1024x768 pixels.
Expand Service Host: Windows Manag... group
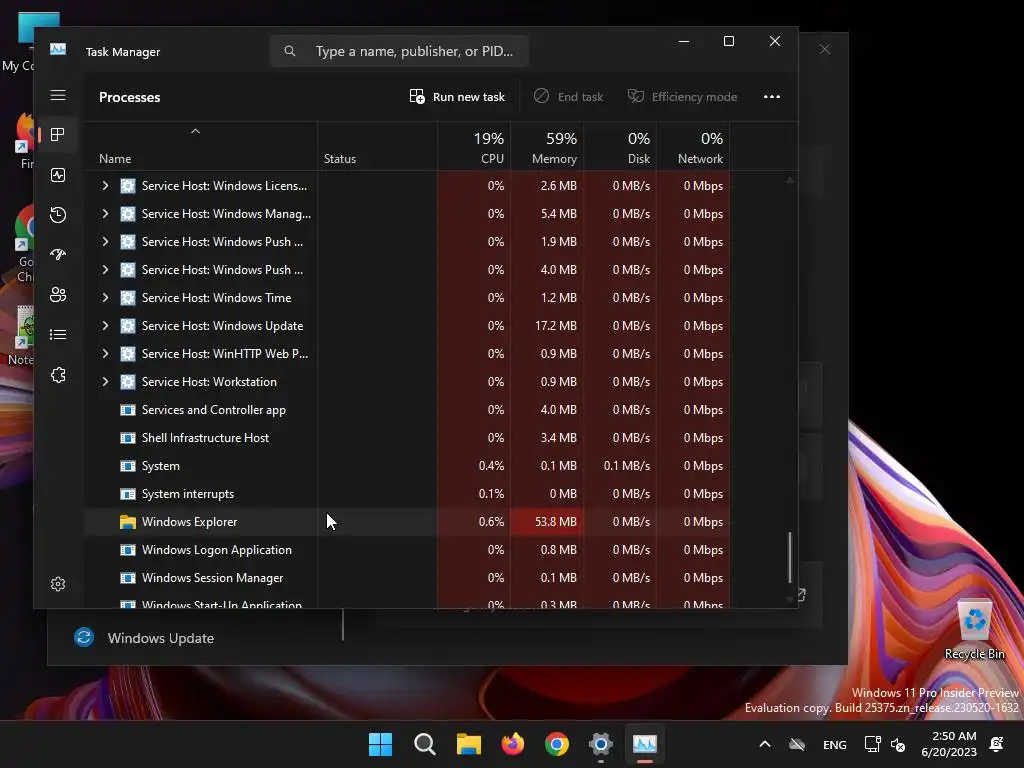(105, 214)
